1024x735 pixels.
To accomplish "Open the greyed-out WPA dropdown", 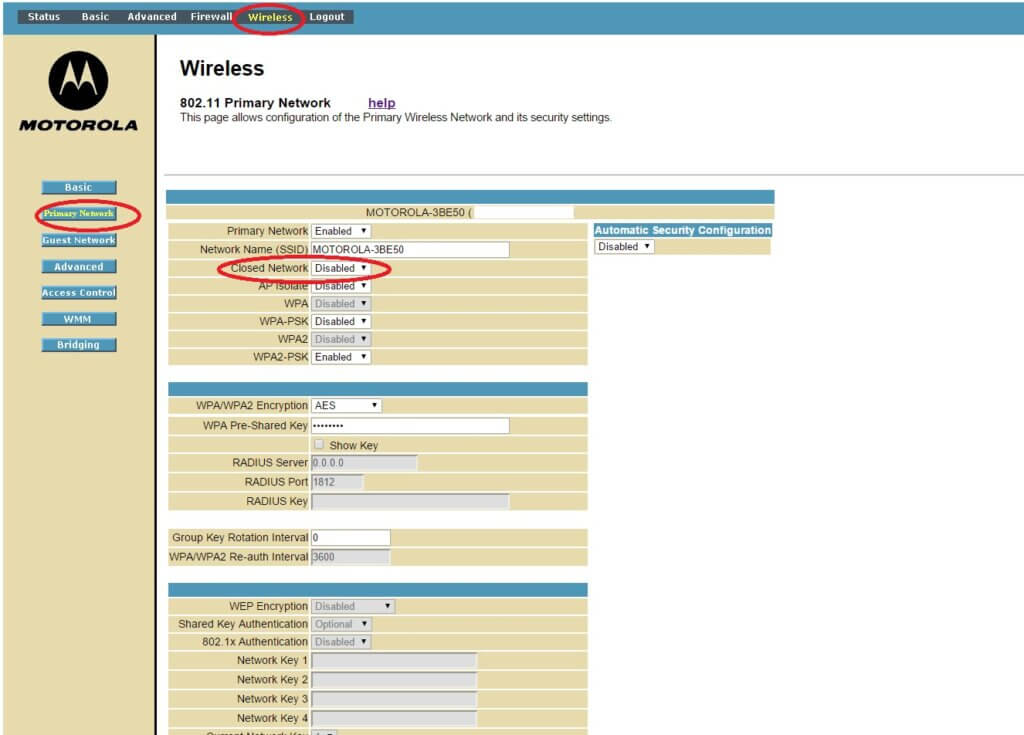I will pos(341,304).
